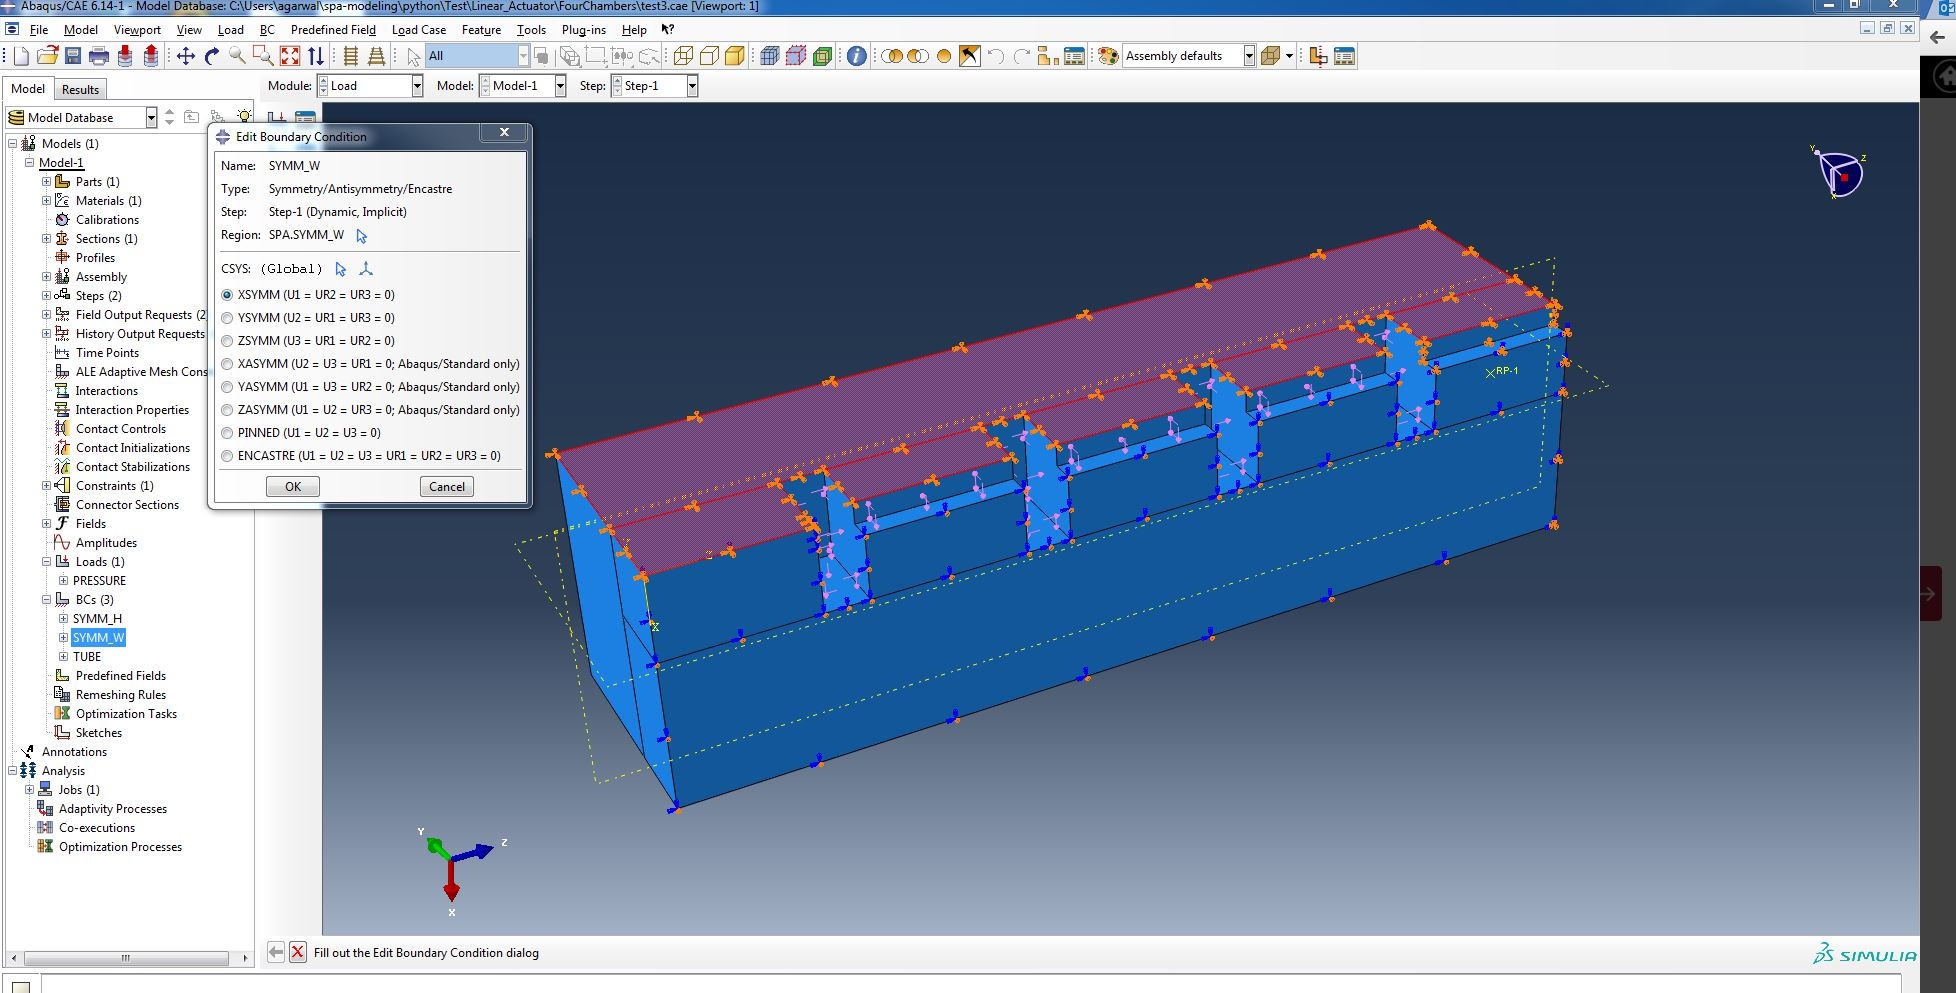Viewport: 1956px width, 993px height.
Task: Enable hidden line render style
Action: click(709, 56)
